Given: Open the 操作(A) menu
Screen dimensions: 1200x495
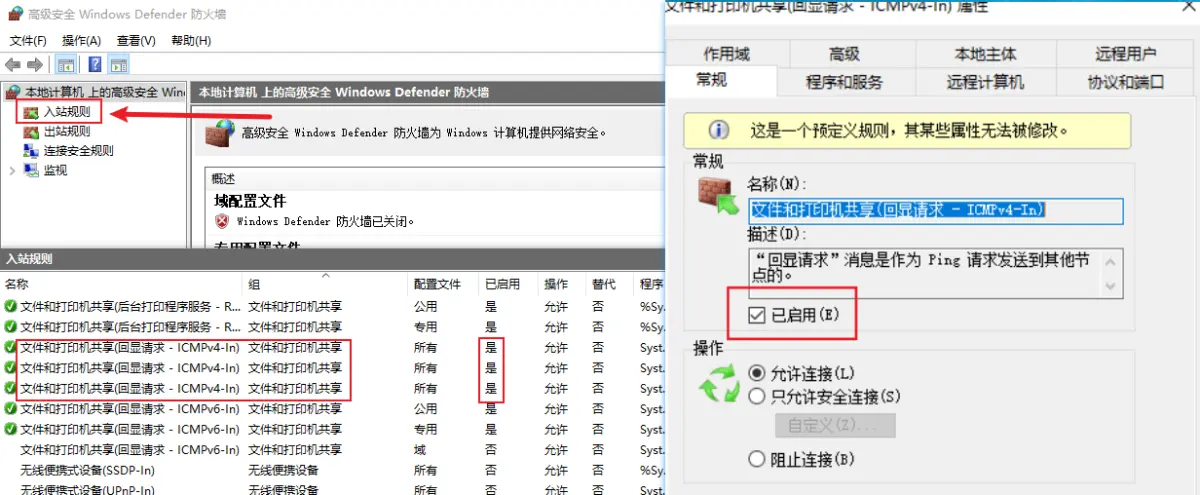Looking at the screenshot, I should [x=81, y=41].
